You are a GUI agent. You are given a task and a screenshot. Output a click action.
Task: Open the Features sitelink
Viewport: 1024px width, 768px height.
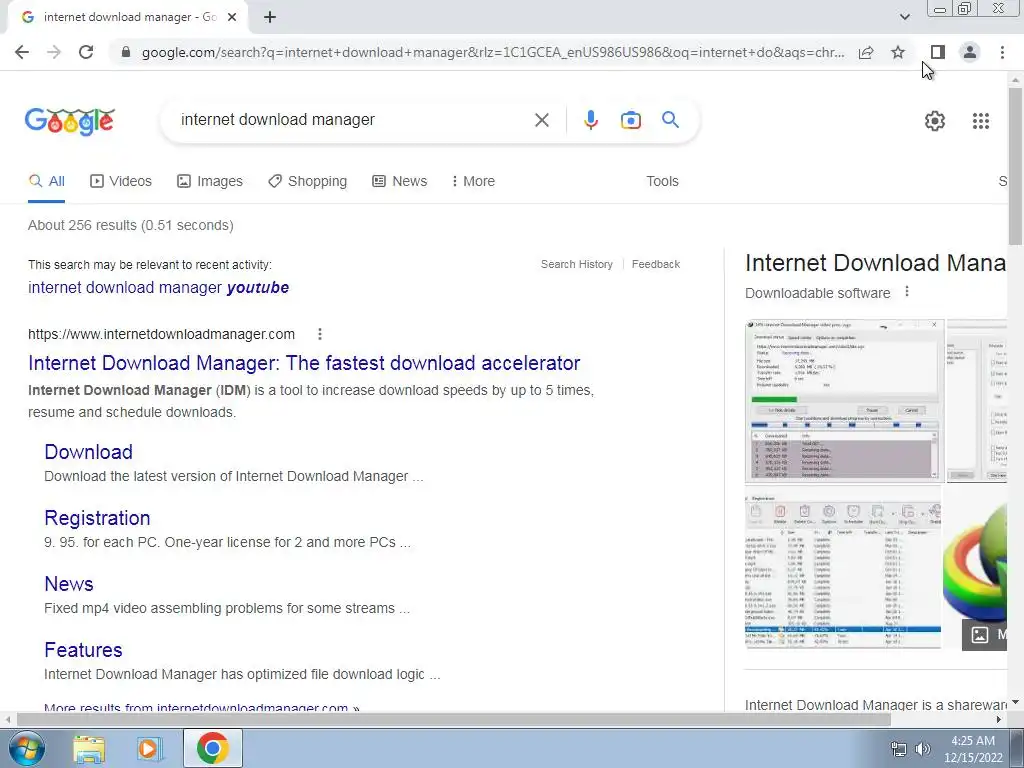tap(84, 650)
